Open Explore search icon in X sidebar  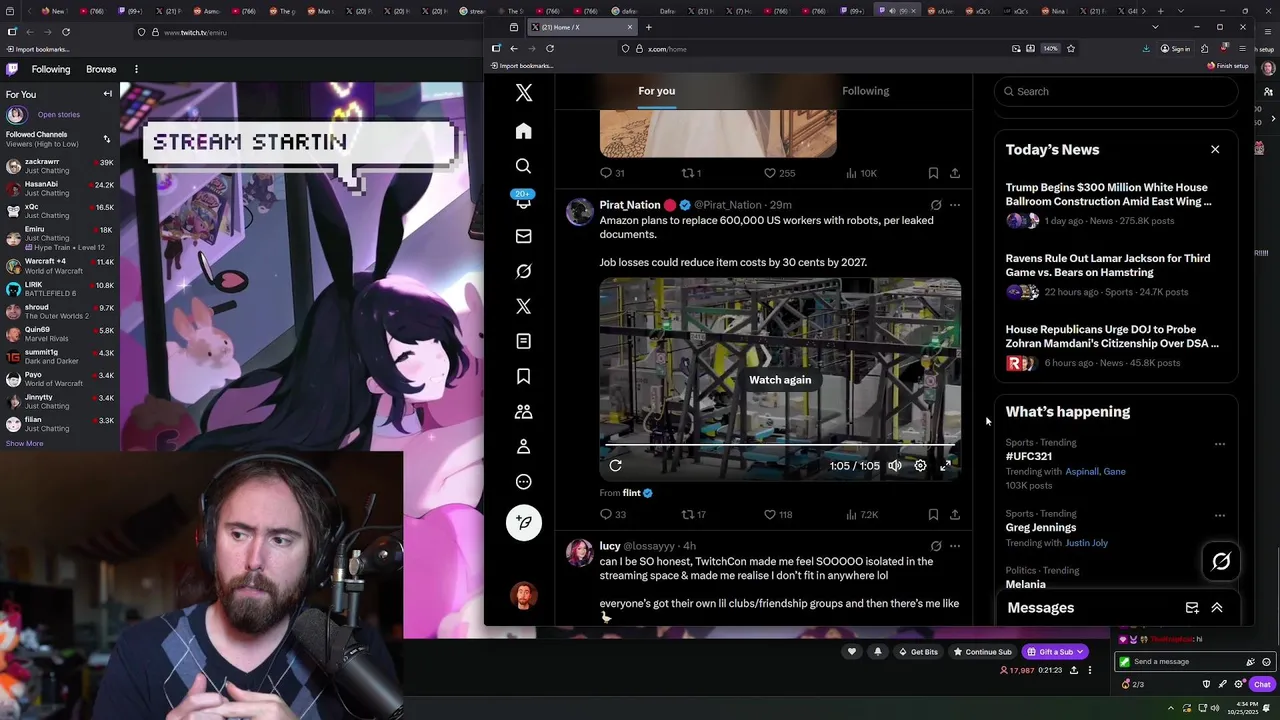click(x=523, y=166)
